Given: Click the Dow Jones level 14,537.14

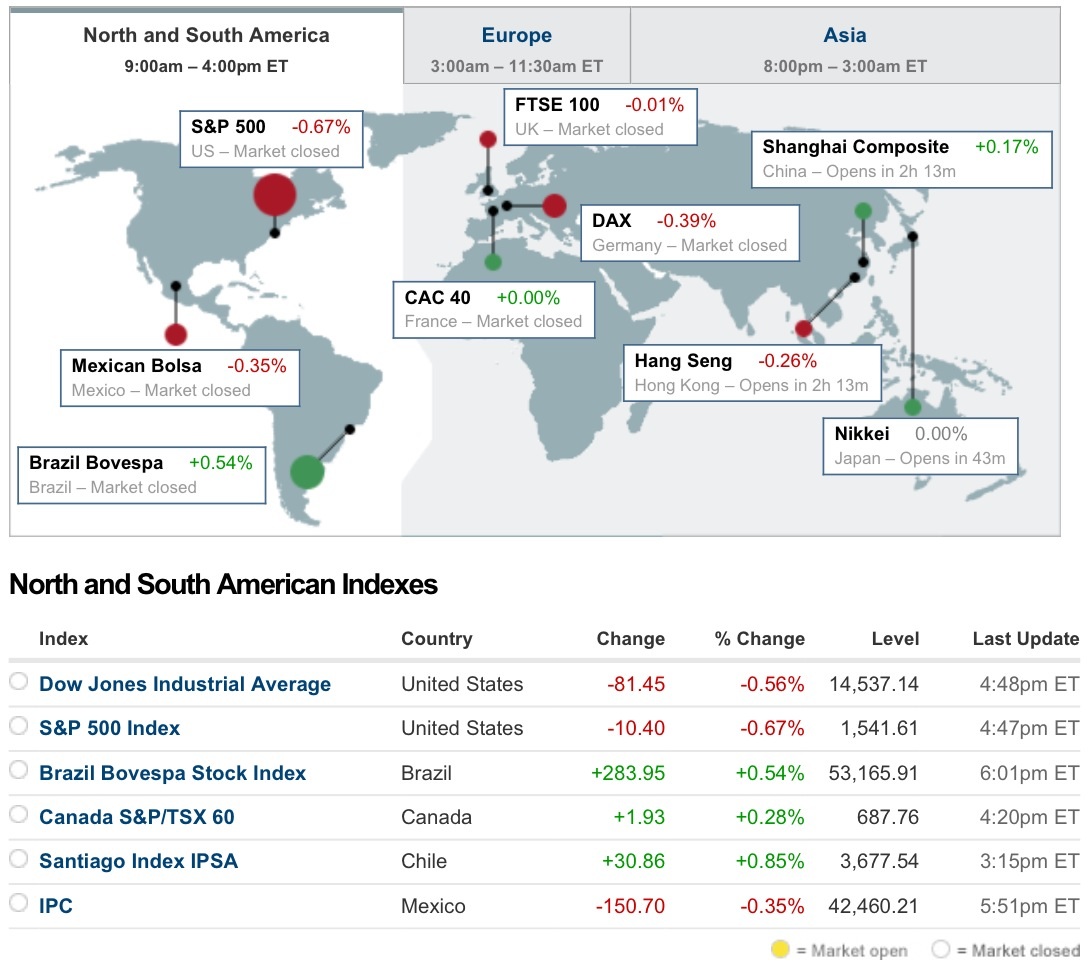Looking at the screenshot, I should click(x=874, y=684).
